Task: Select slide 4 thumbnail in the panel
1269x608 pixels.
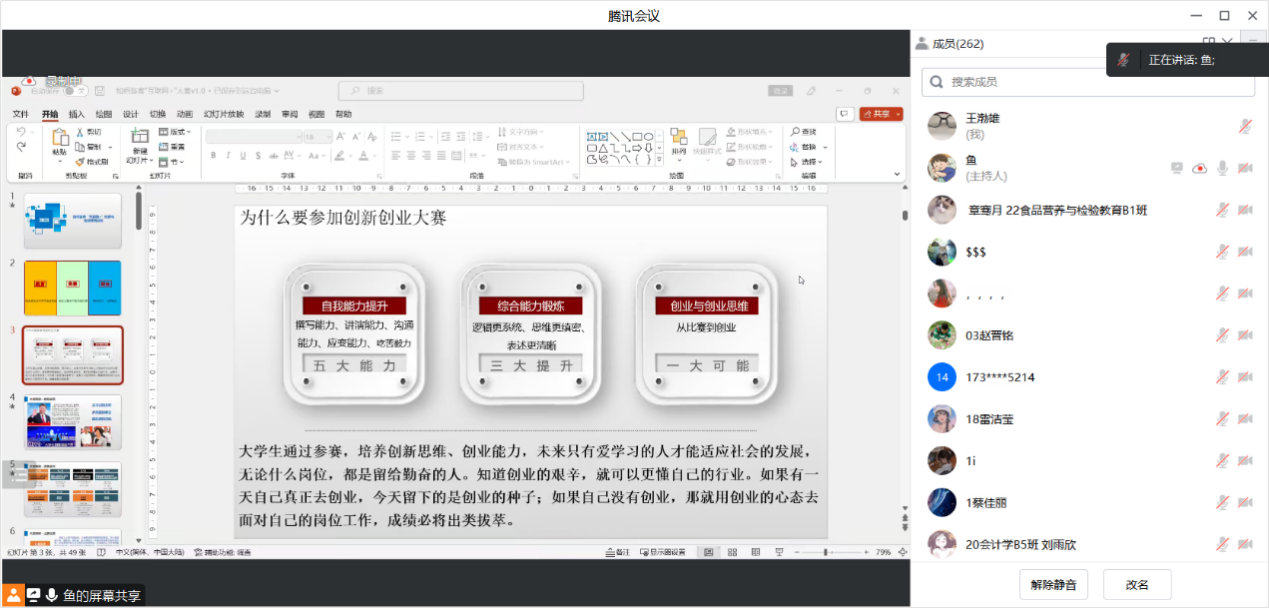Action: coord(72,422)
